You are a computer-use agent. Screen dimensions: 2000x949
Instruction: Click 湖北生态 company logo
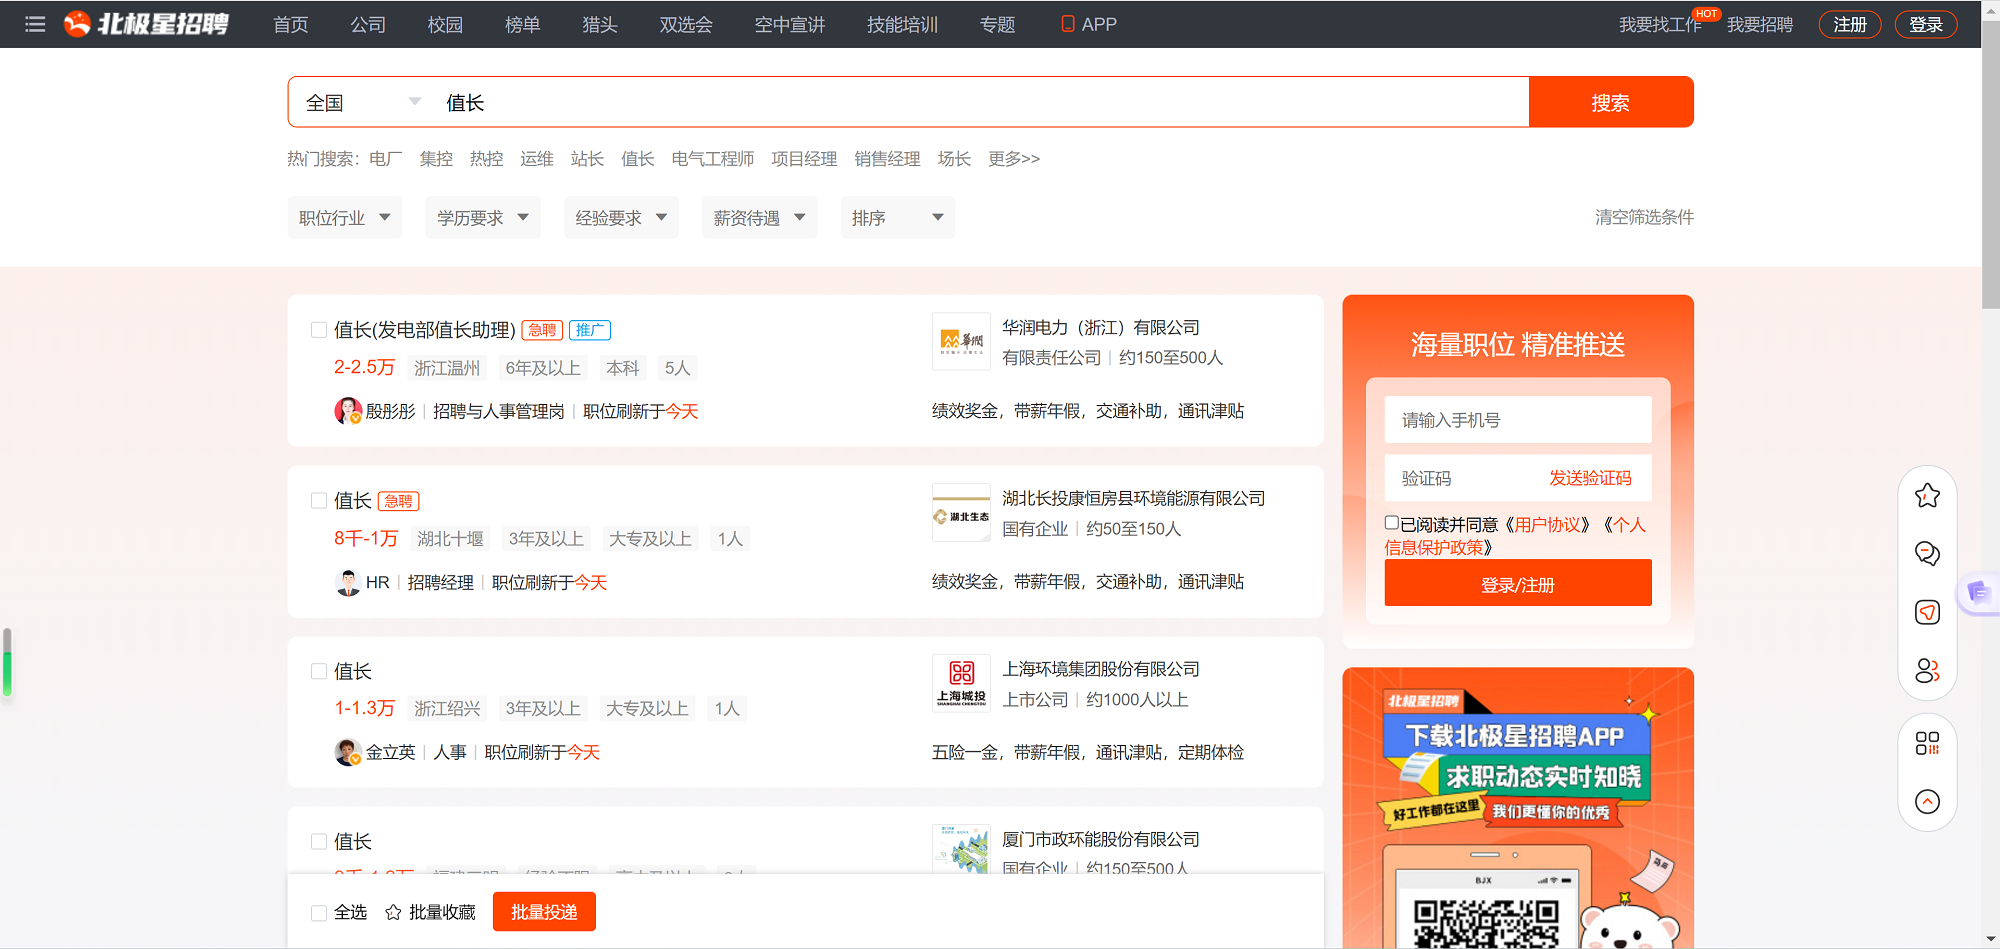[961, 512]
